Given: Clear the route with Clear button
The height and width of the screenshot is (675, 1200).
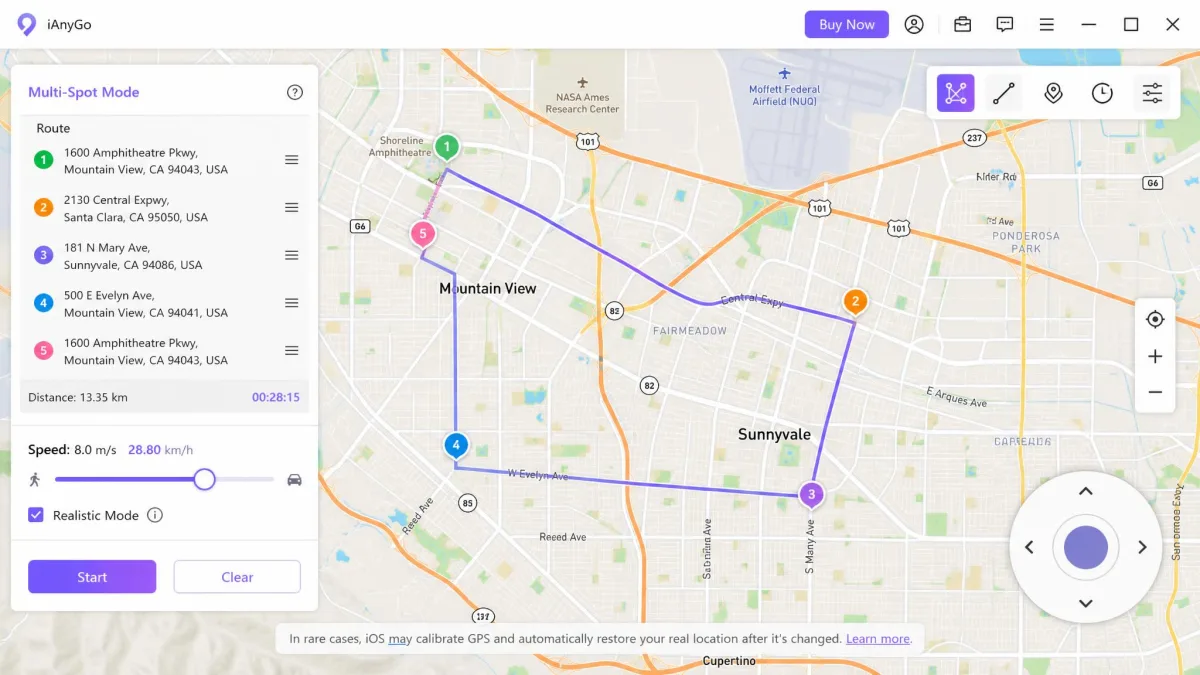Looking at the screenshot, I should click(x=237, y=577).
